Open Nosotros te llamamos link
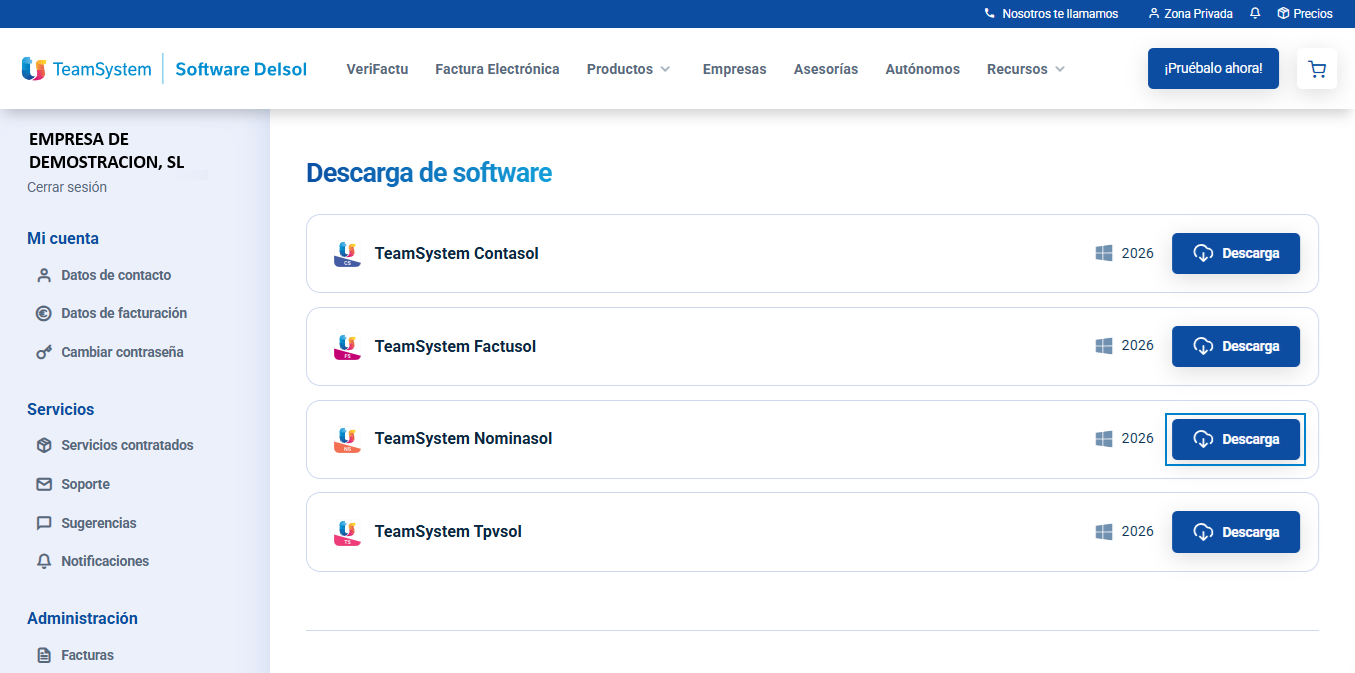Viewport: 1355px width, 673px height. pos(1060,14)
